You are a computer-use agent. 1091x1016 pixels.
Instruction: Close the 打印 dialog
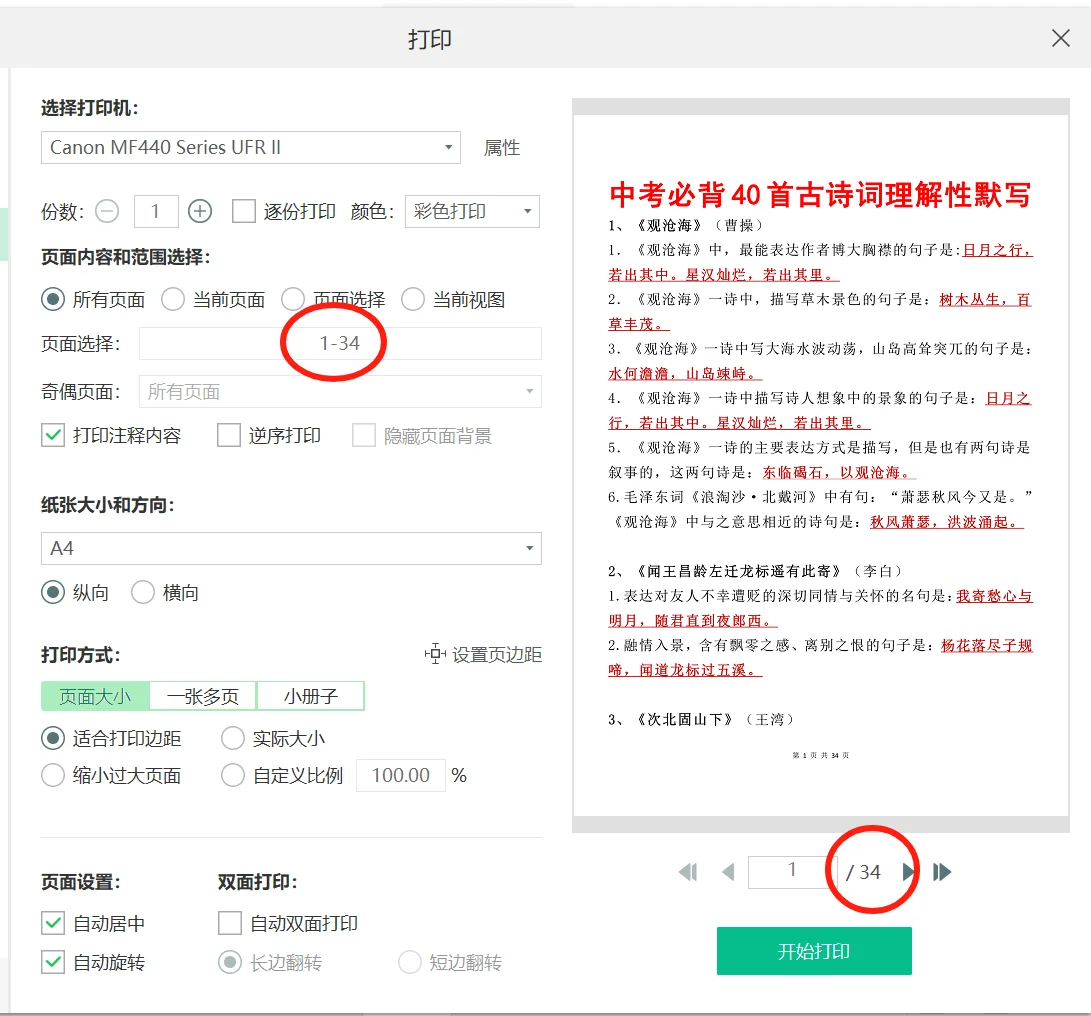coord(1060,38)
